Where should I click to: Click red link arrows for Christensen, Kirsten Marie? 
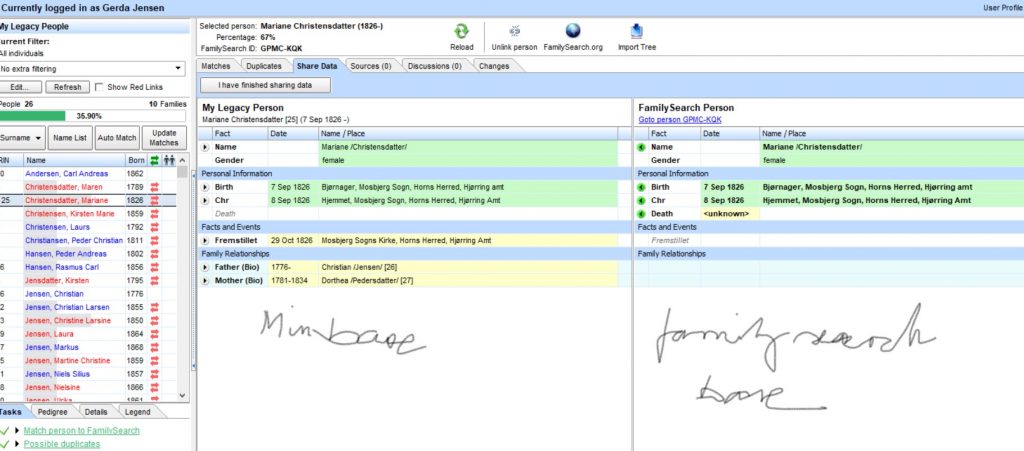(155, 214)
